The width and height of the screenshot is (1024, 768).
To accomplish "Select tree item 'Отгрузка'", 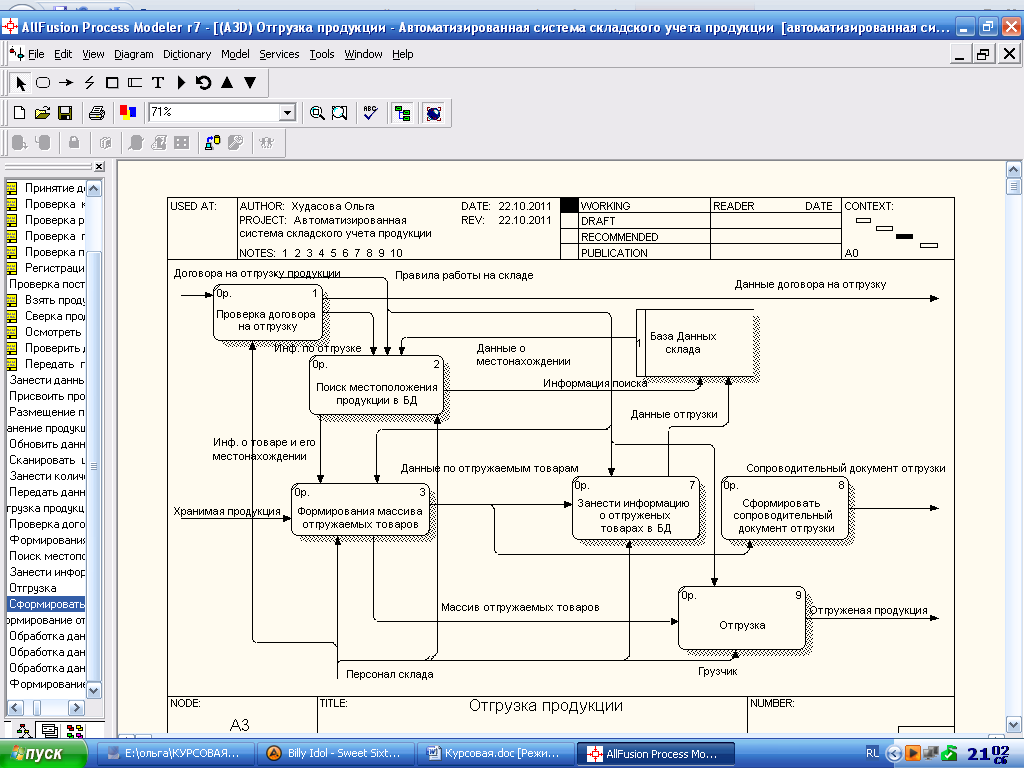I will (33, 588).
